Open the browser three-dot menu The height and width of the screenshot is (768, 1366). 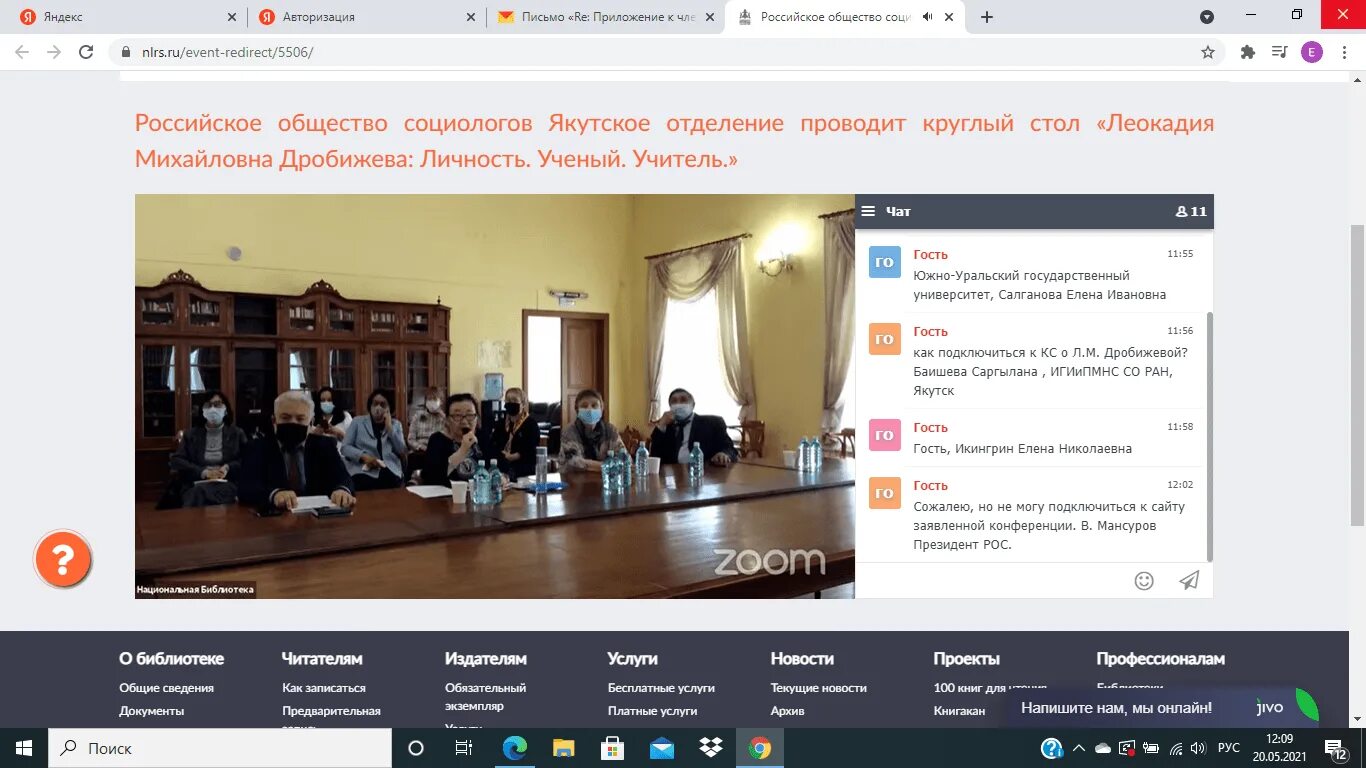click(x=1345, y=51)
